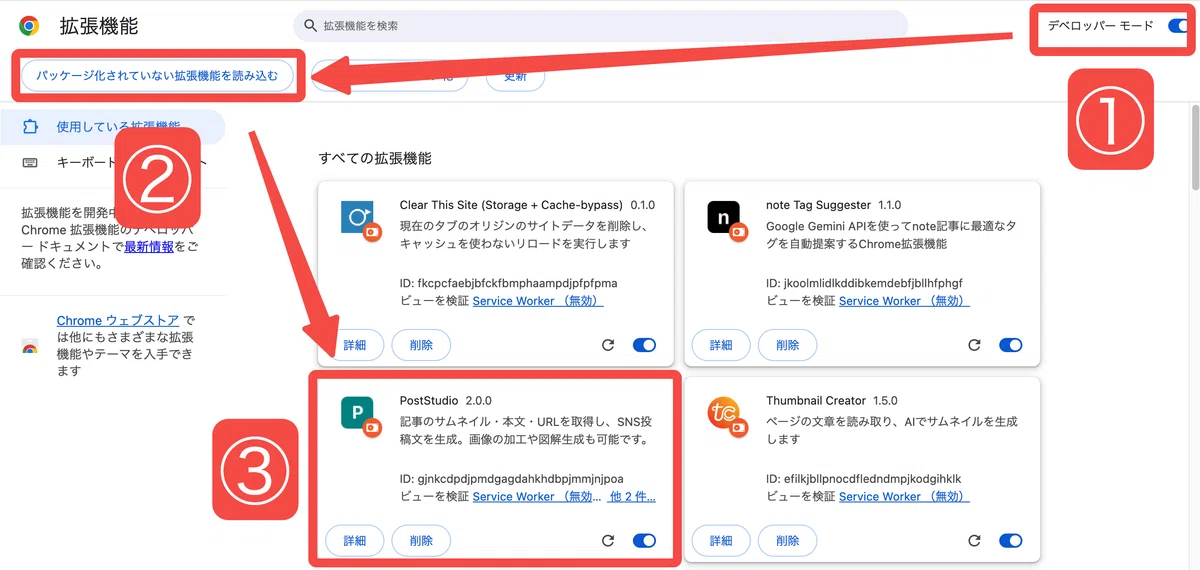The height and width of the screenshot is (570, 1200).
Task: Open 詳細 for Thumbnail Creator
Action: 721,541
